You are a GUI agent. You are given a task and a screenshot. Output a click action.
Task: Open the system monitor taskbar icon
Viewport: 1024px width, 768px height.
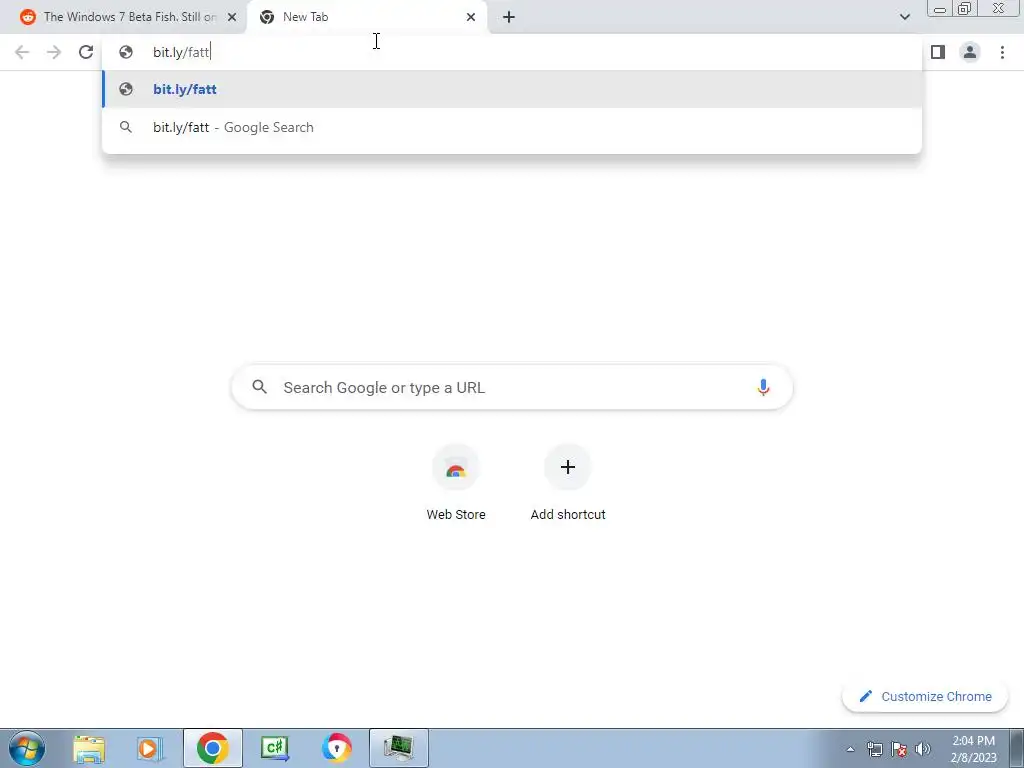pyautogui.click(x=399, y=748)
